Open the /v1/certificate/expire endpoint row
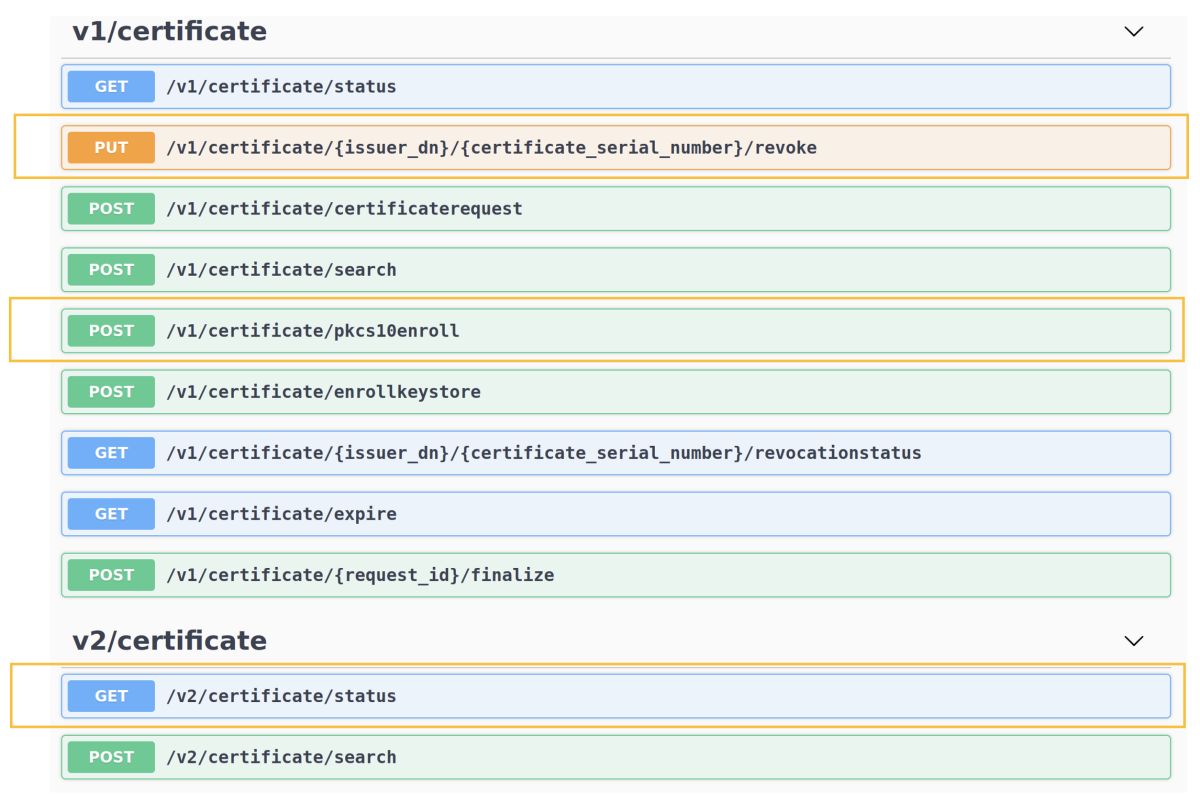Screen dimensions: 1200x802 click(x=281, y=514)
